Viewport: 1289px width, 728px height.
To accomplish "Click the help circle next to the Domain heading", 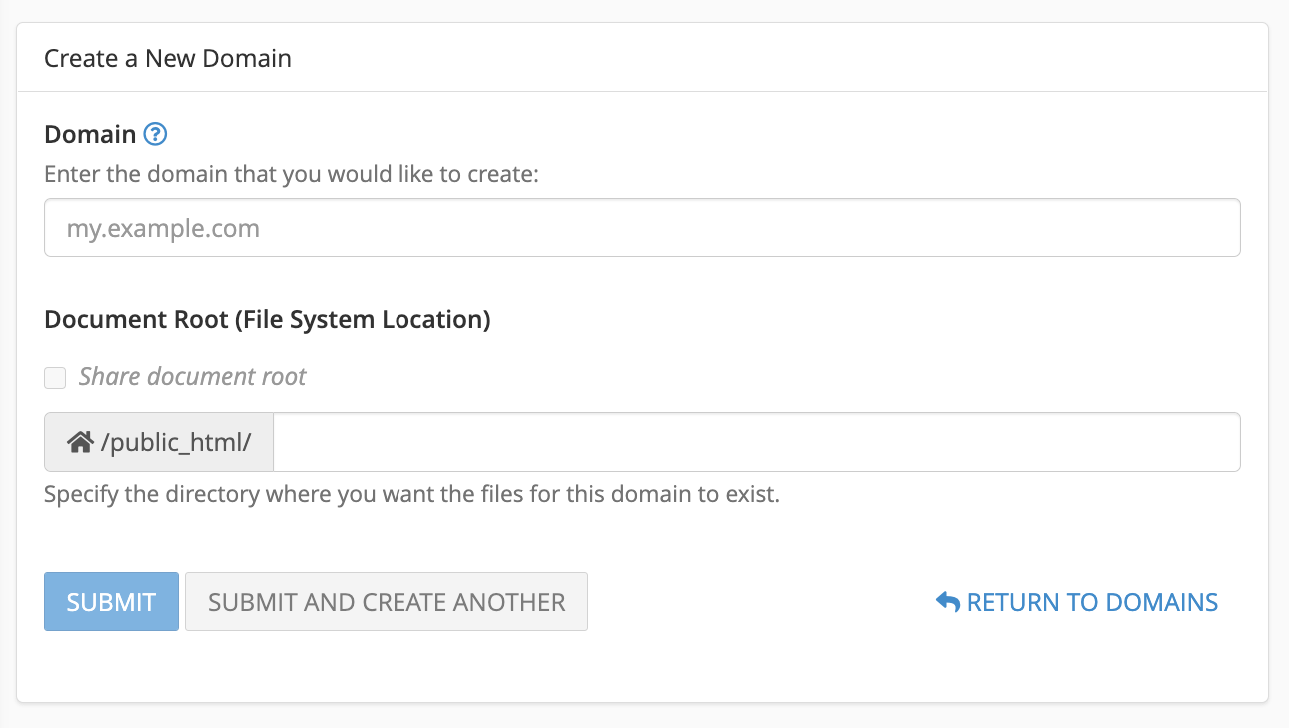I will (x=156, y=134).
